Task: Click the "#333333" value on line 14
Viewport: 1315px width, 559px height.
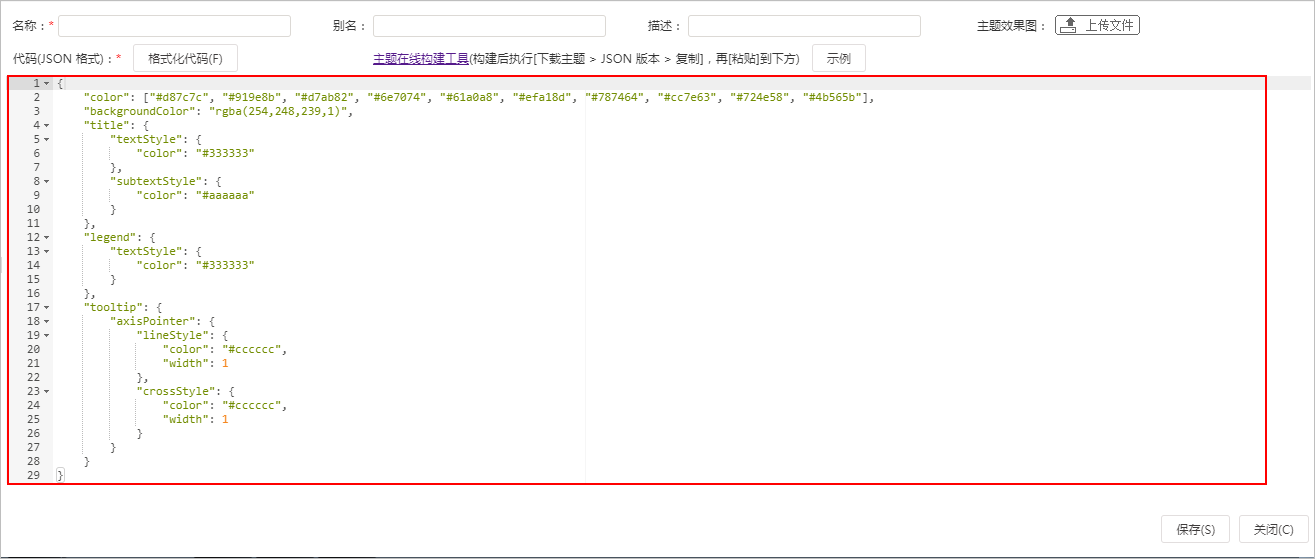Action: (226, 265)
